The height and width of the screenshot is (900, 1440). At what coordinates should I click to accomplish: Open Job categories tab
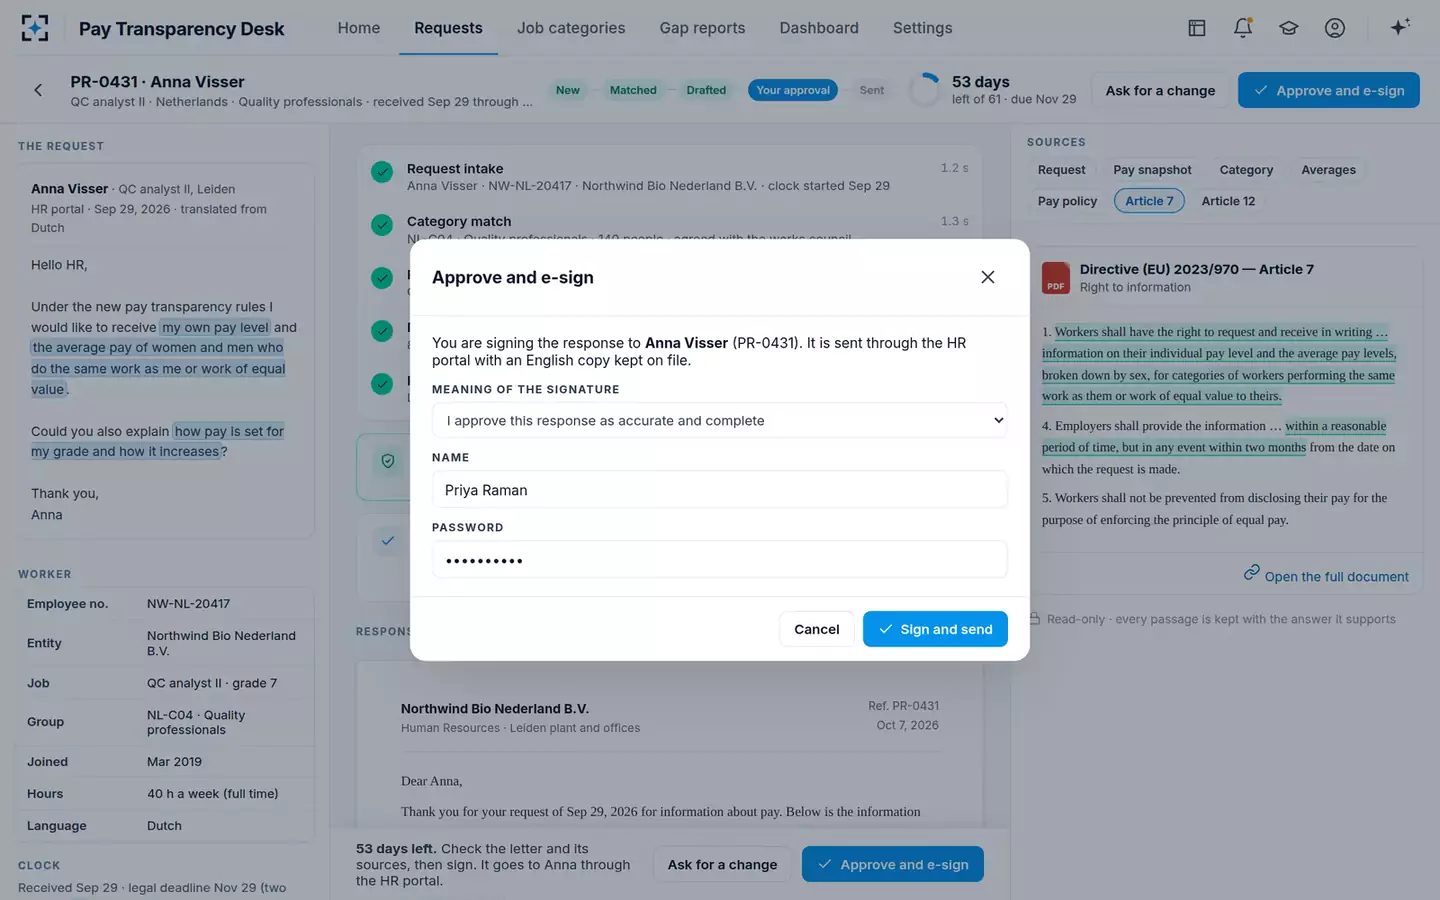571,28
